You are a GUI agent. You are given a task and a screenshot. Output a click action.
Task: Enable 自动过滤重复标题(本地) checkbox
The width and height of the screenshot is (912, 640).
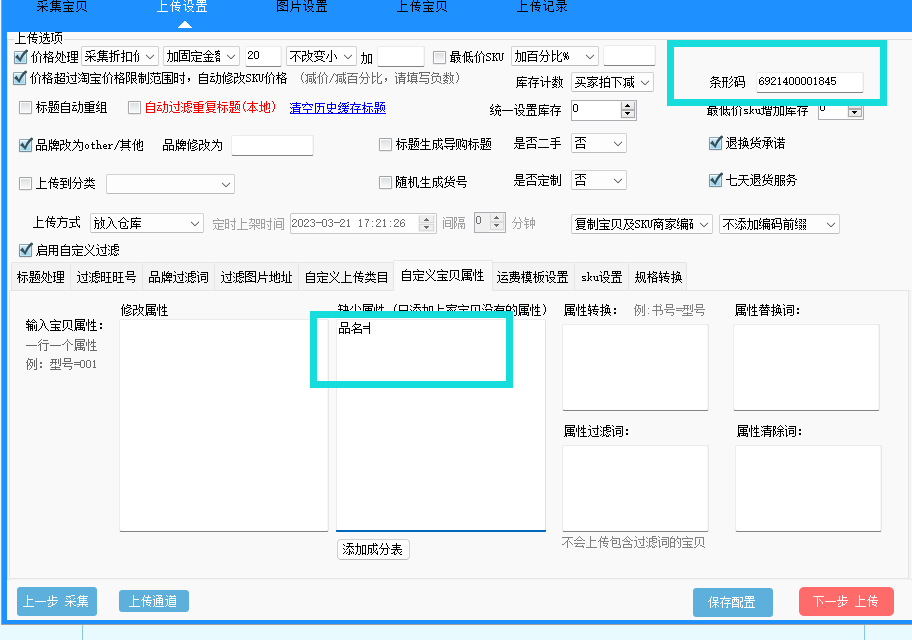(x=134, y=108)
